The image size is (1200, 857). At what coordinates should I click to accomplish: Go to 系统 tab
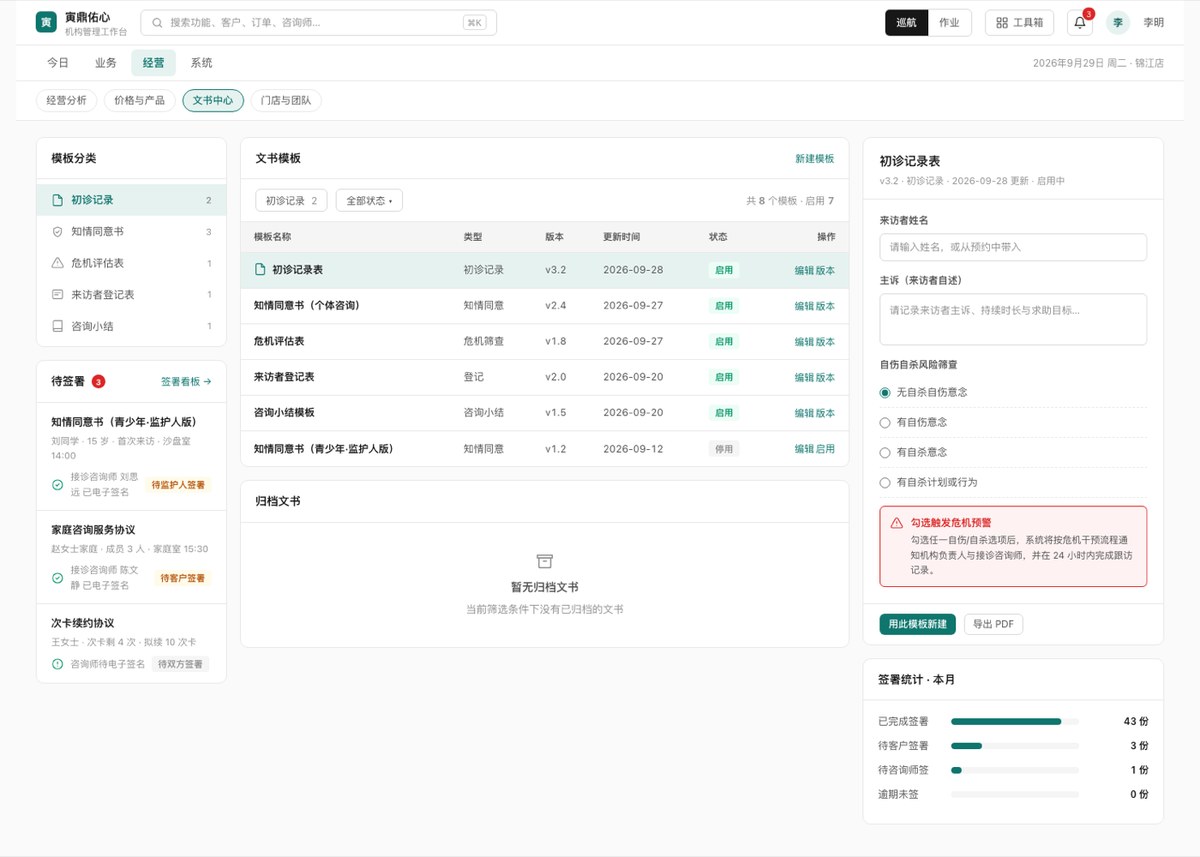point(201,63)
